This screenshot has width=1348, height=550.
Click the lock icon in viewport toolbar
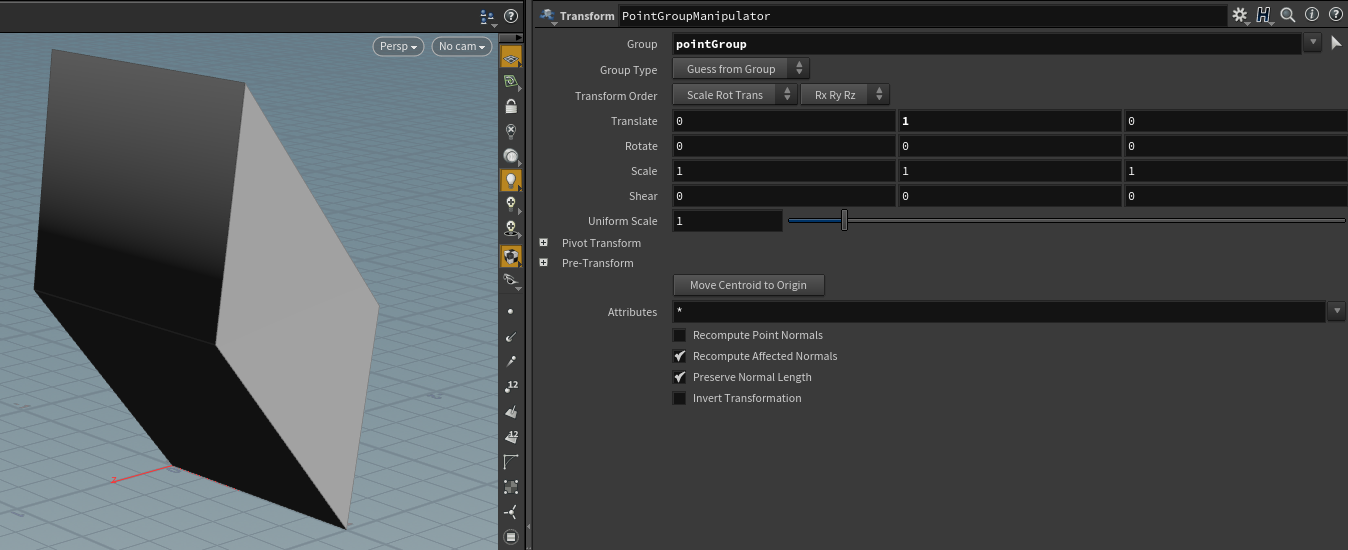(511, 106)
